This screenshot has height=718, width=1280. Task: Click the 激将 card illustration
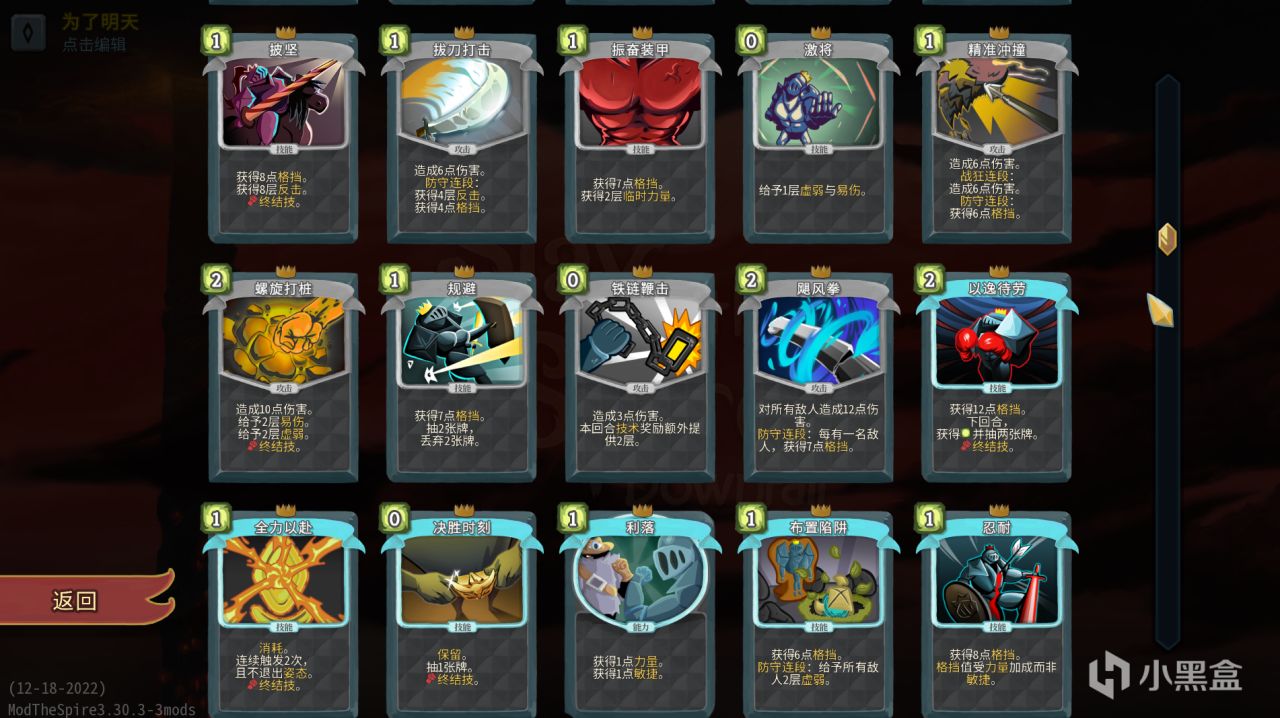coord(819,102)
